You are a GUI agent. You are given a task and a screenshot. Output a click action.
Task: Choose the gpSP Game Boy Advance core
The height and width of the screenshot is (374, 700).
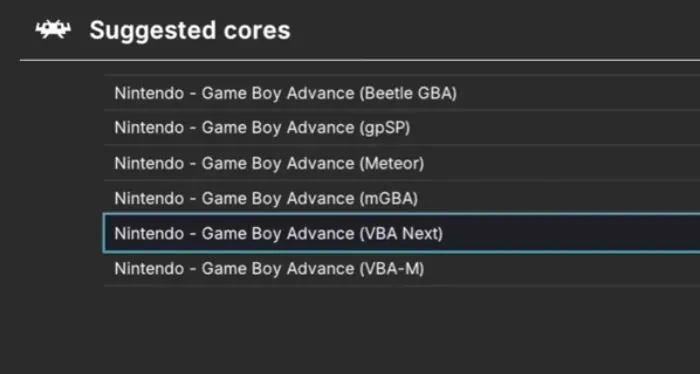coord(402,127)
